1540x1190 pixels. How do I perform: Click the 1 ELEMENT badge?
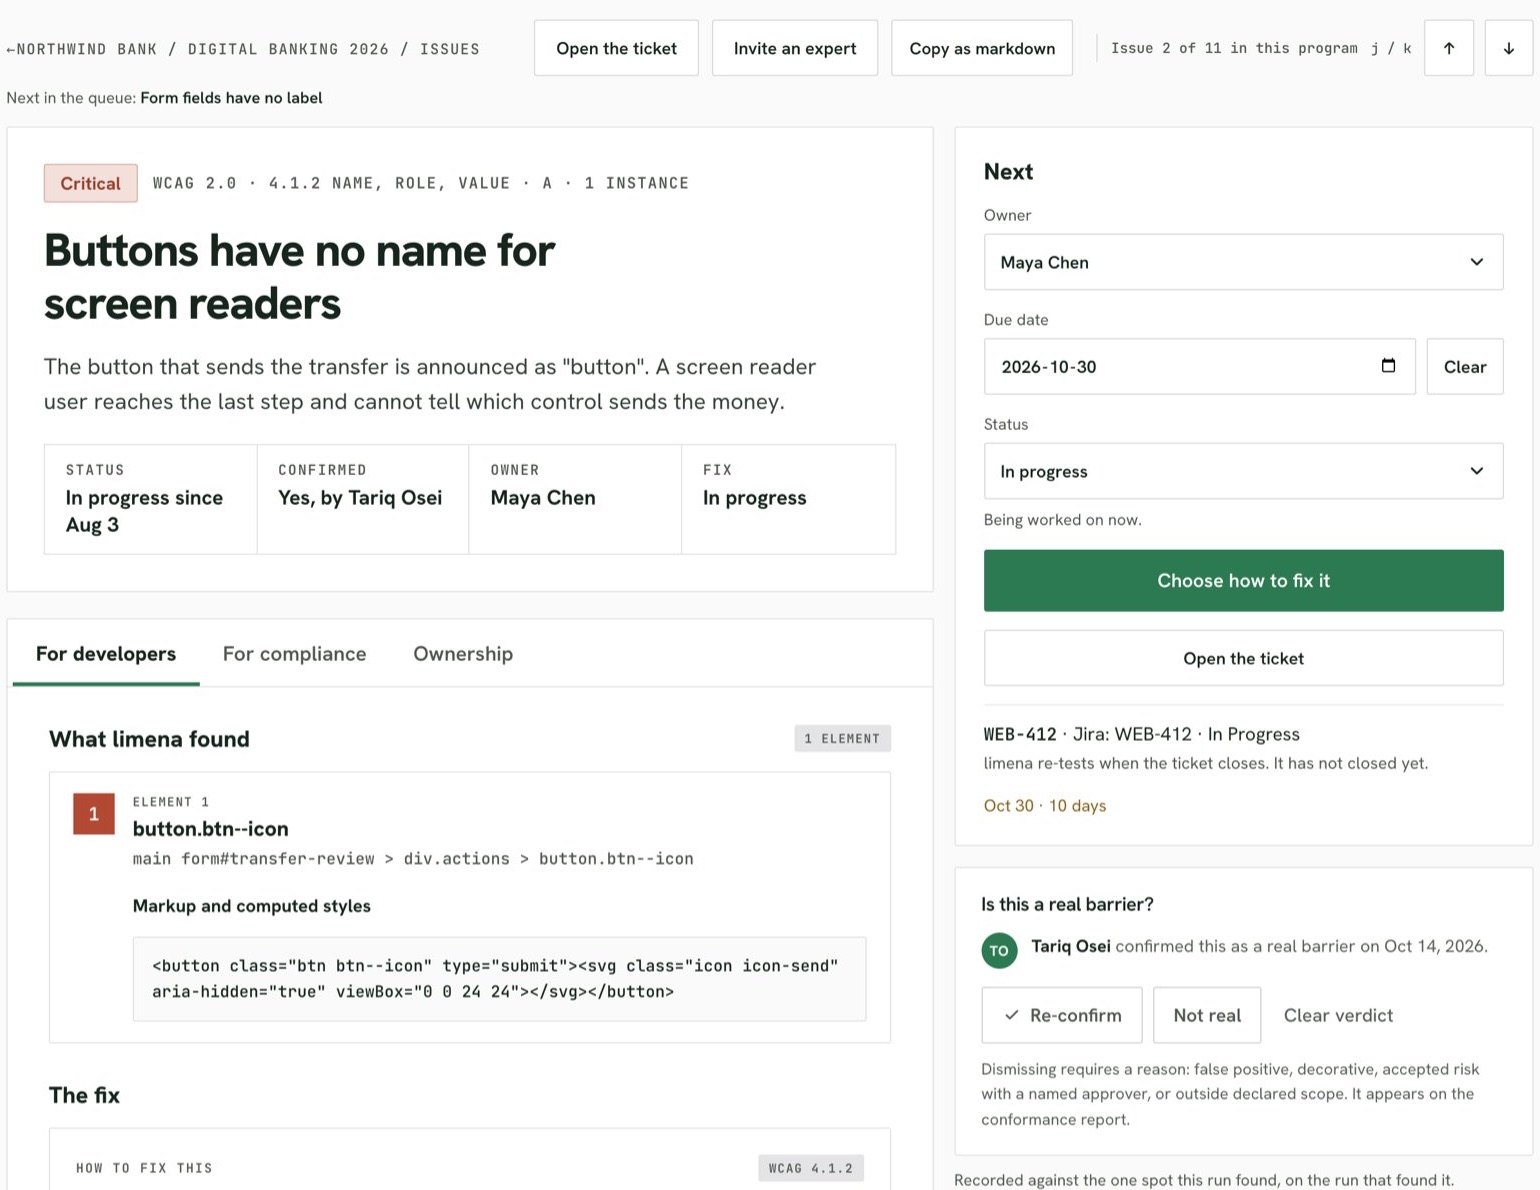(x=842, y=738)
